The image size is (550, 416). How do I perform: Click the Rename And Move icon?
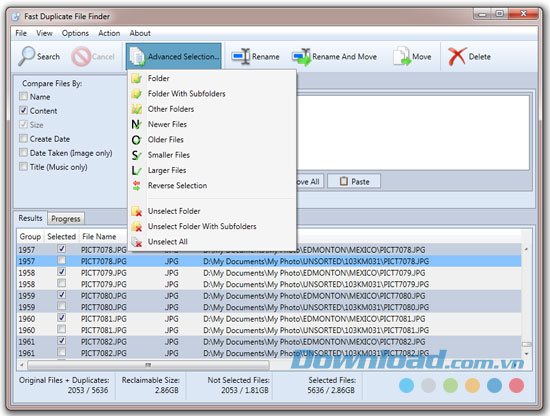301,57
